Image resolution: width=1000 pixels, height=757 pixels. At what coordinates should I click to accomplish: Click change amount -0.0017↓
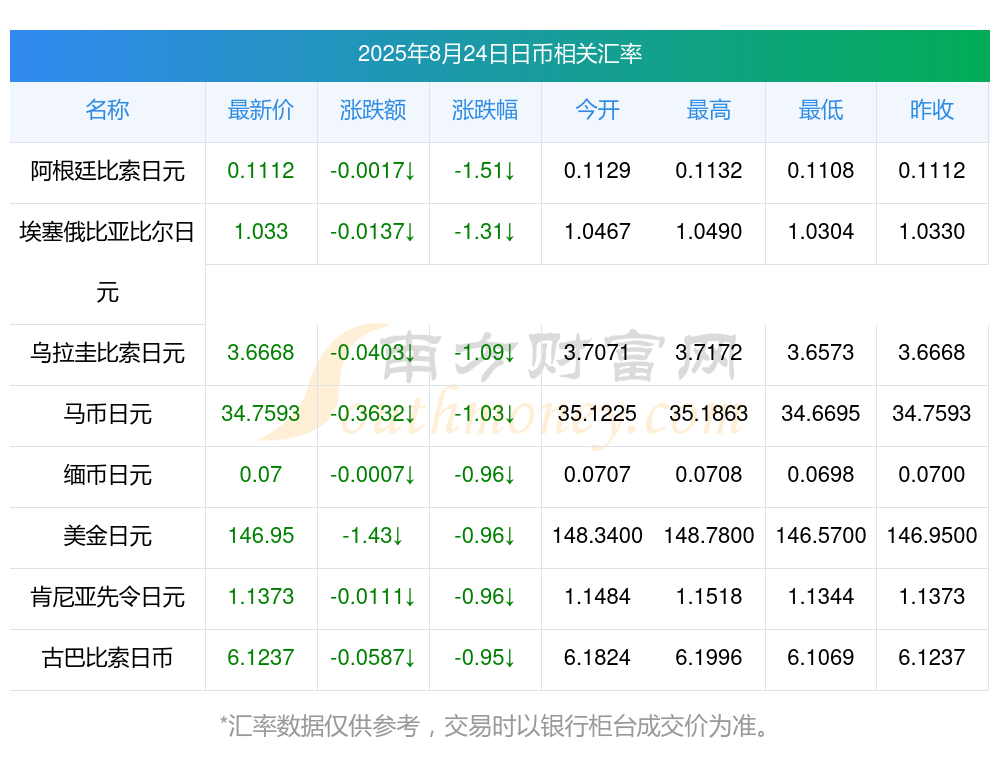373,171
